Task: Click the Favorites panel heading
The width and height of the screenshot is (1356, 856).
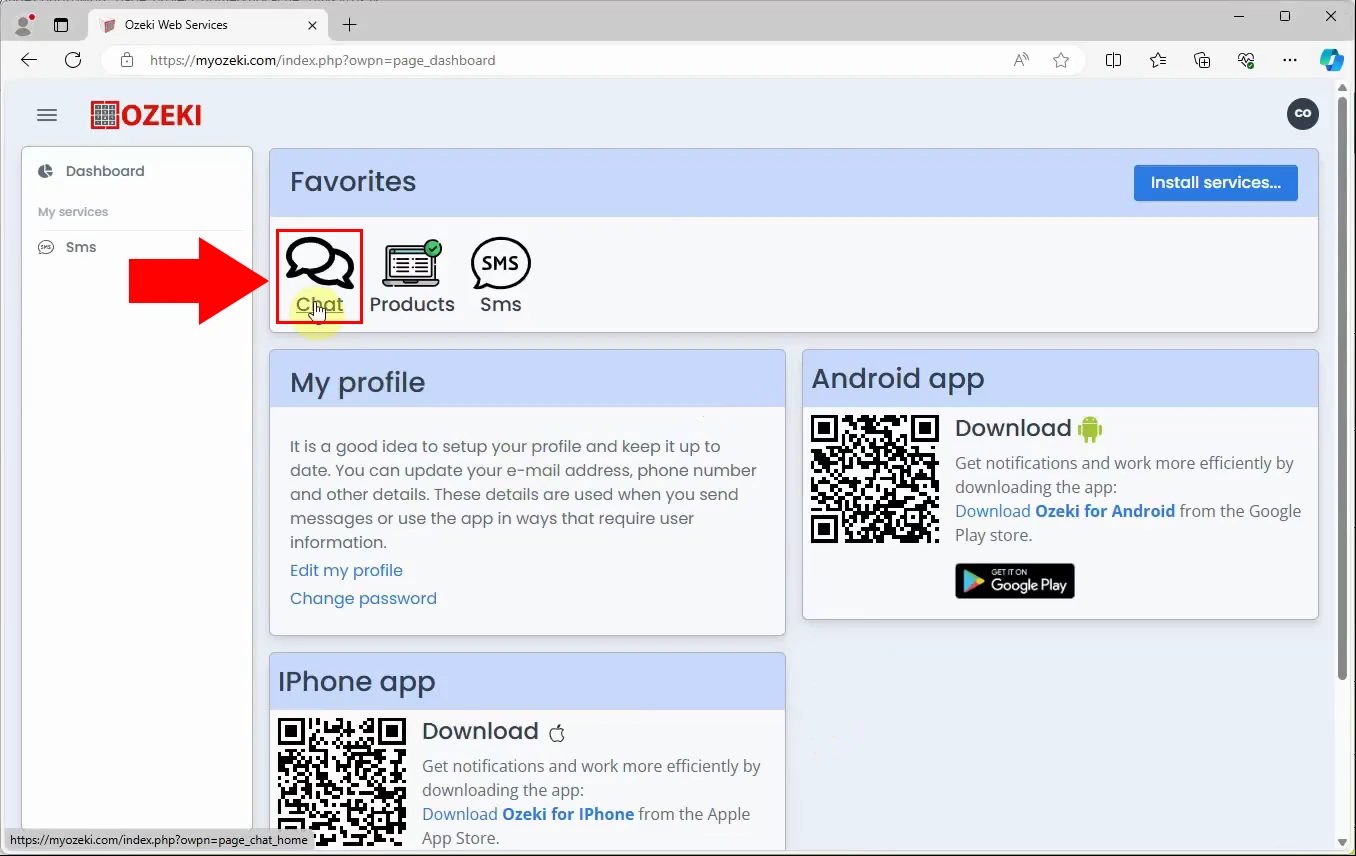Action: coord(353,182)
